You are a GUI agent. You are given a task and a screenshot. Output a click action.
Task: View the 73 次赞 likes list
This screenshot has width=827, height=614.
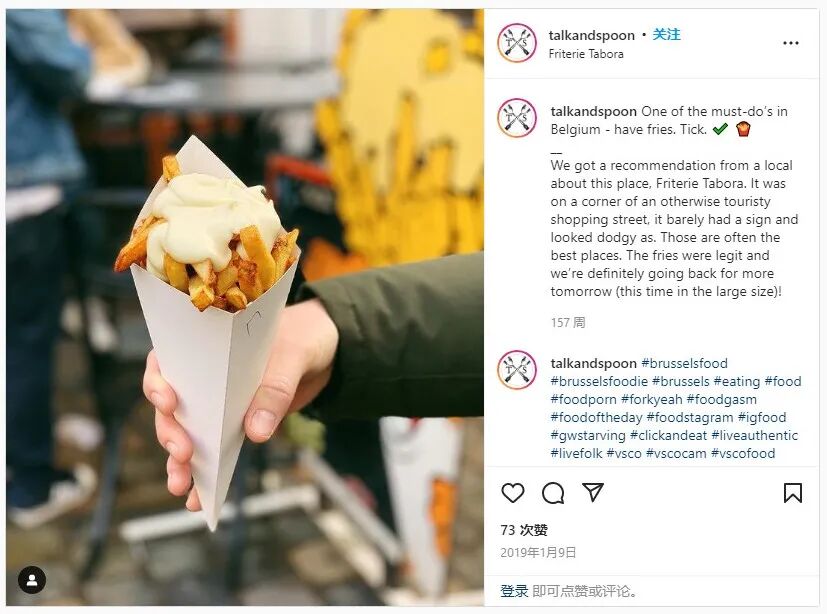click(x=524, y=530)
